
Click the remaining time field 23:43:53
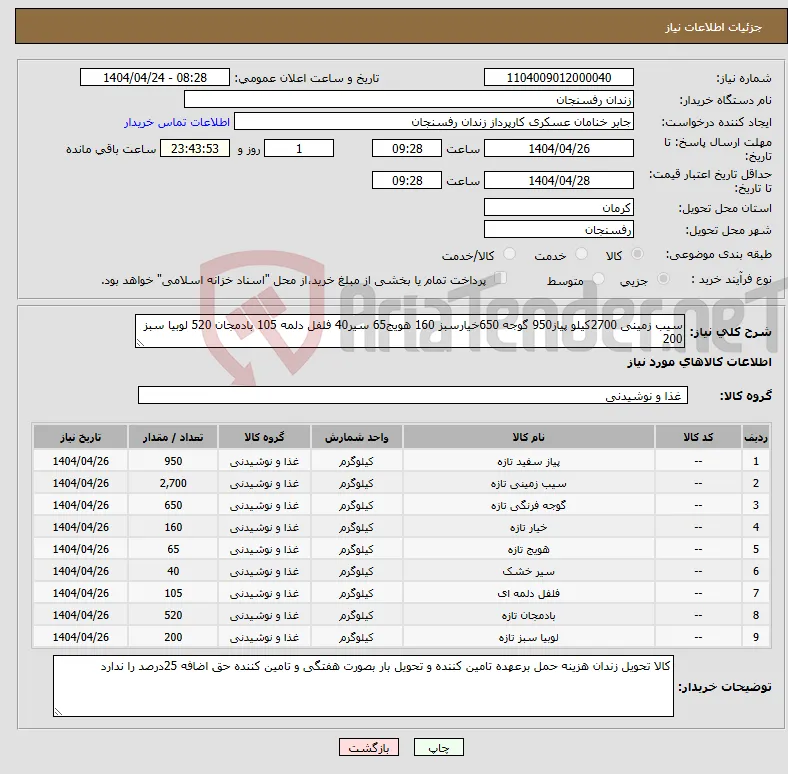(195, 148)
